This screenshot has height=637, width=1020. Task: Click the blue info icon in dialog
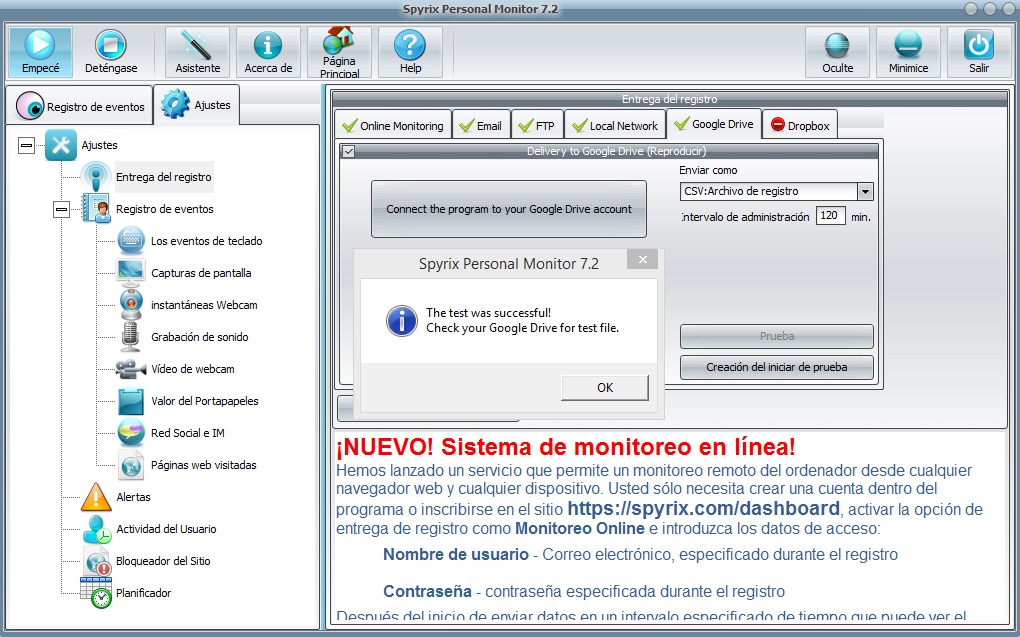coord(402,321)
